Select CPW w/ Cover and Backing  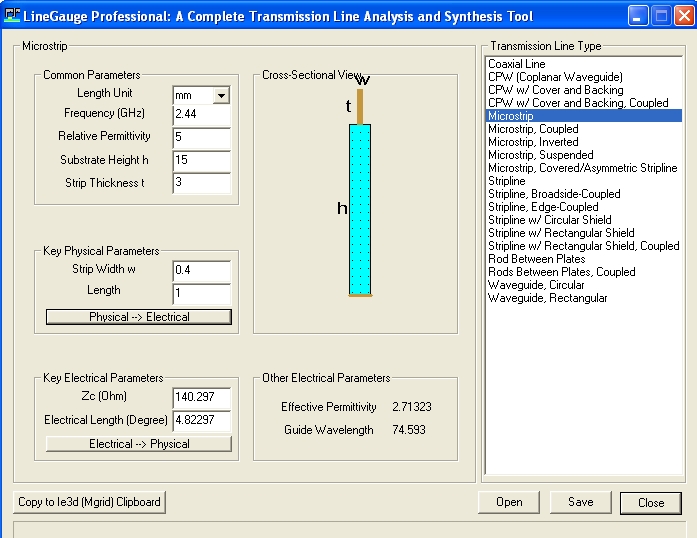584,90
